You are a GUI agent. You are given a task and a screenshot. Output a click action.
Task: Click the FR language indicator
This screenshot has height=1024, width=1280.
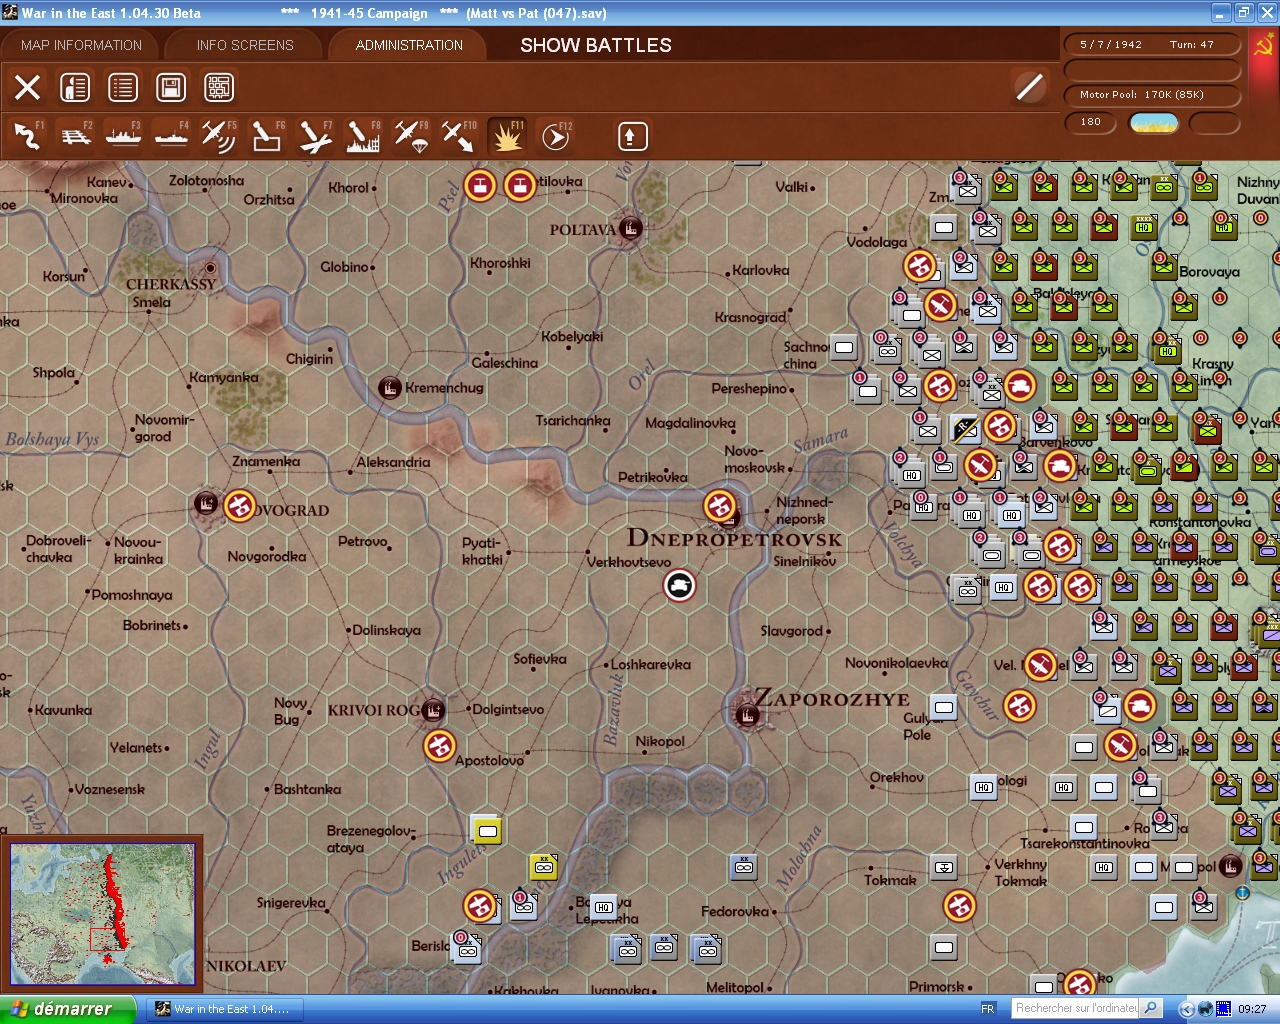click(x=988, y=1009)
